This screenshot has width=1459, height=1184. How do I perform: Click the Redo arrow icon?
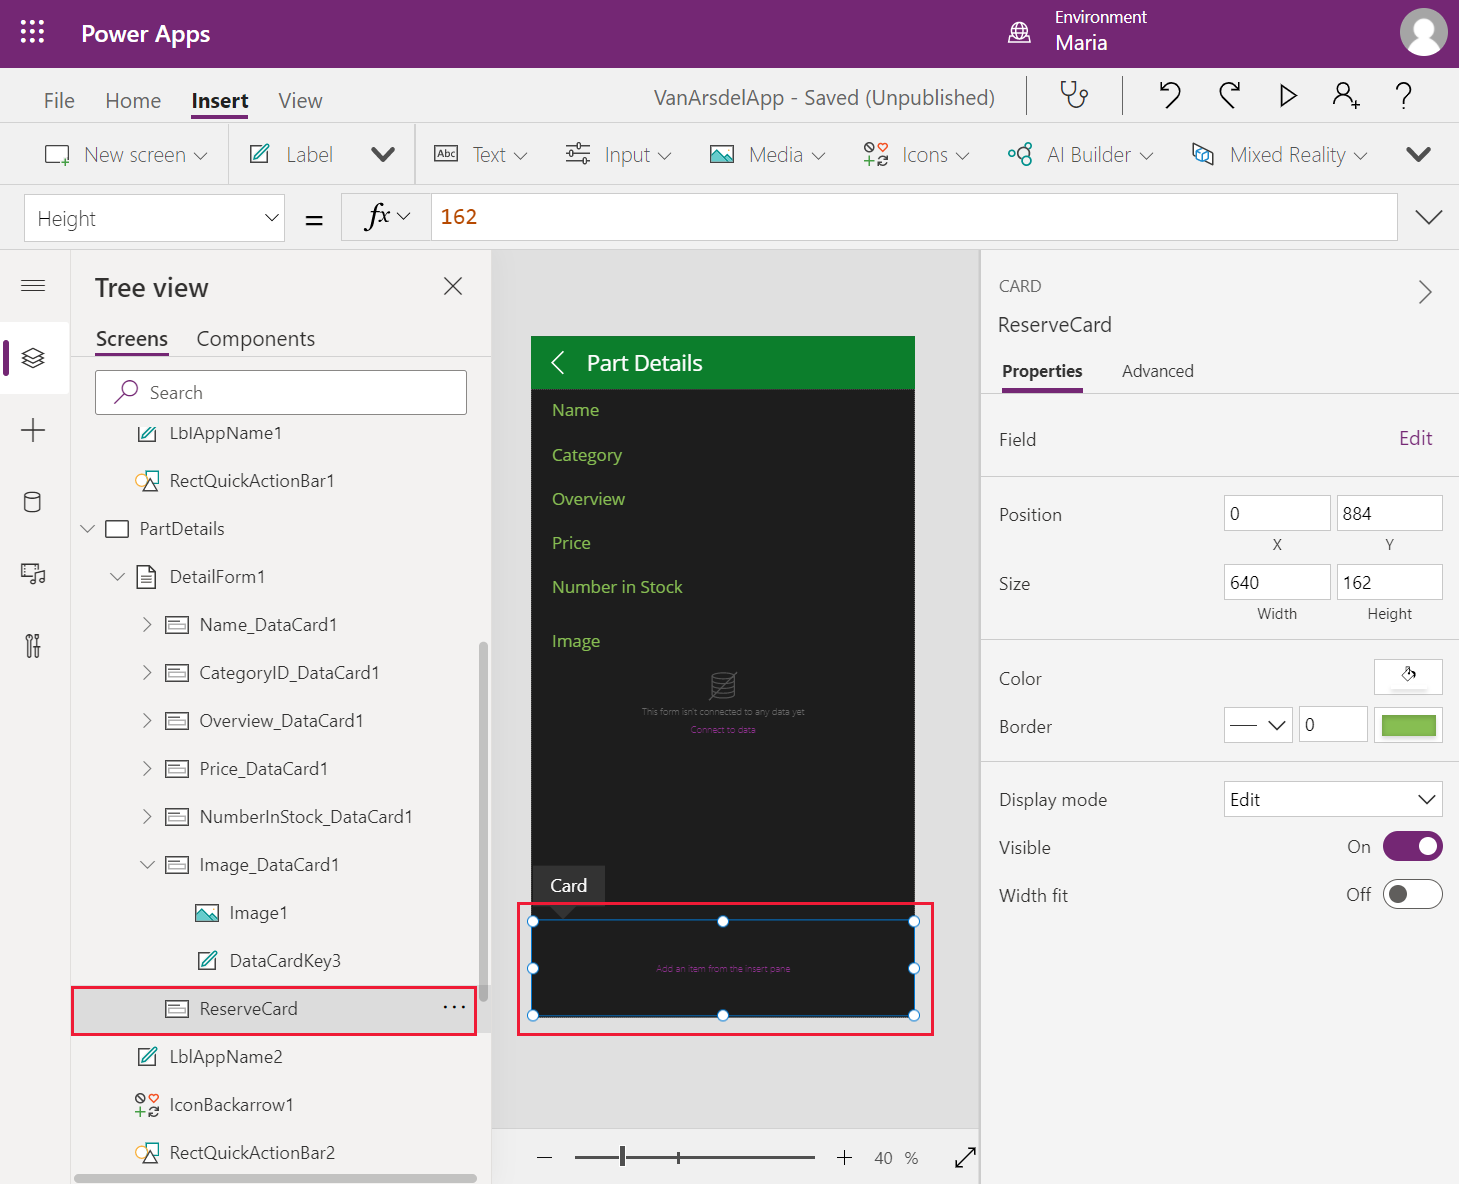1229,95
